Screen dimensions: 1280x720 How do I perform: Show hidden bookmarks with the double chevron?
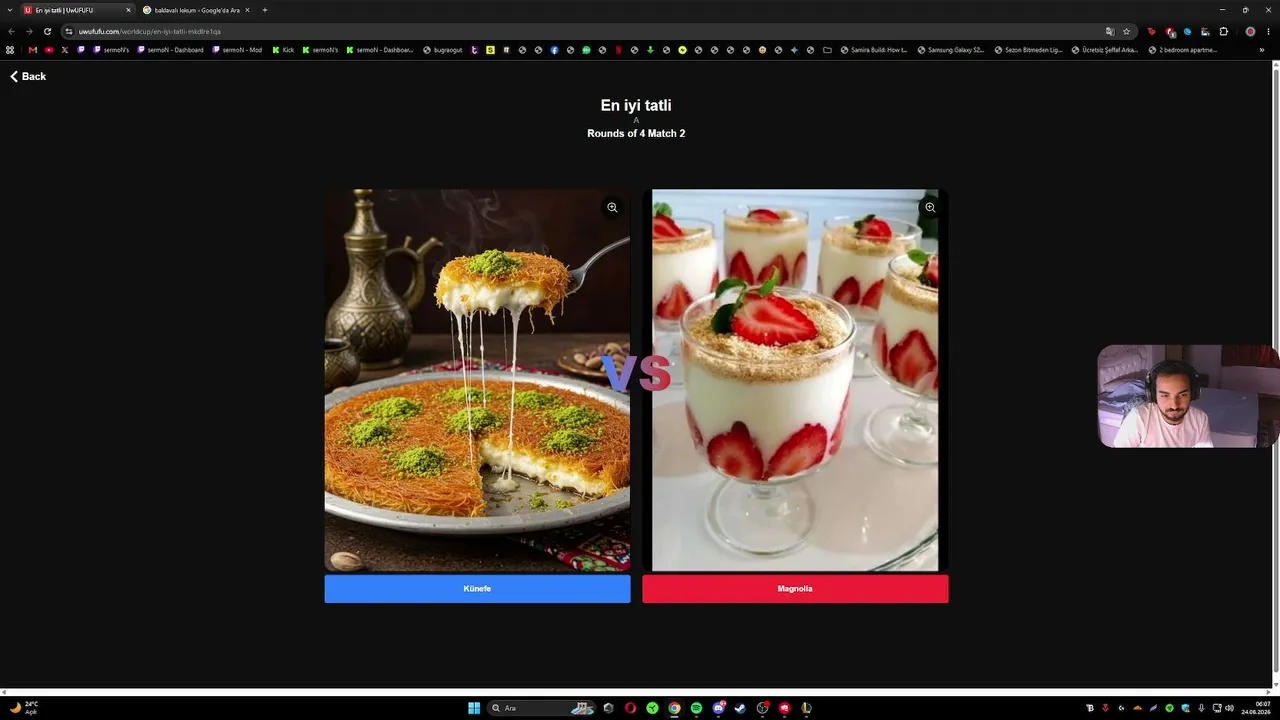click(x=1262, y=50)
